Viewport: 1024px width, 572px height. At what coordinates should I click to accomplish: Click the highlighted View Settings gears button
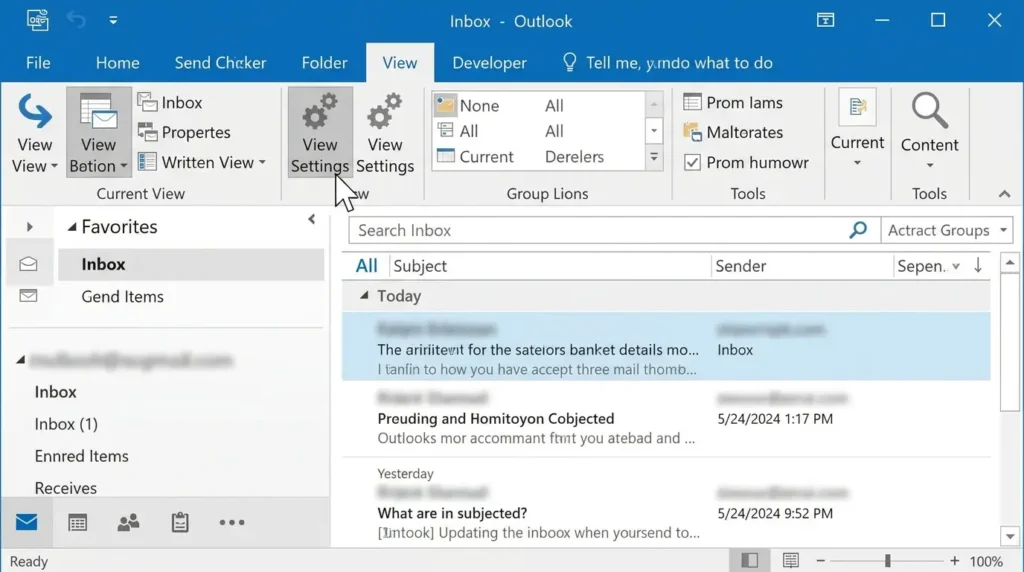[x=320, y=133]
